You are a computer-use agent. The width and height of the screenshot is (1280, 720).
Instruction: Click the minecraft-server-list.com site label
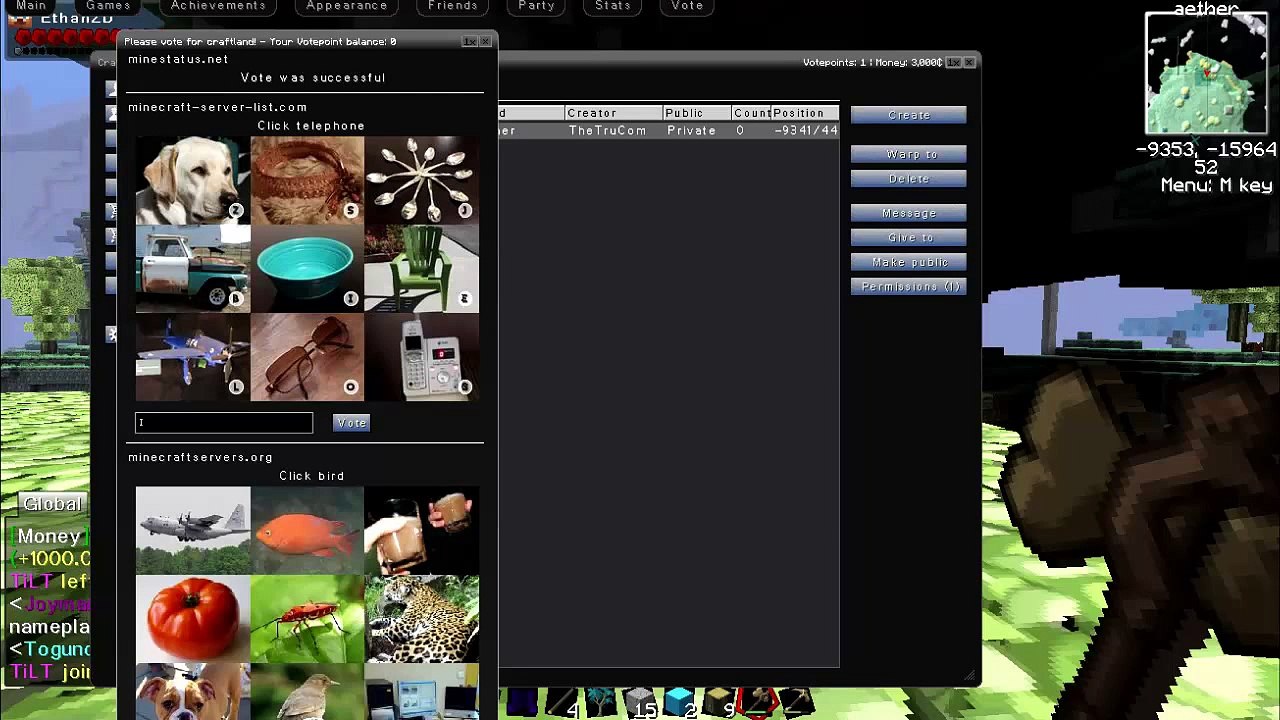pos(217,107)
